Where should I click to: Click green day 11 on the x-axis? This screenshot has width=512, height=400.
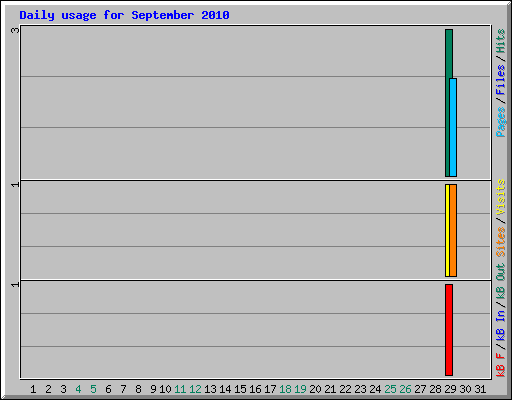(x=180, y=389)
